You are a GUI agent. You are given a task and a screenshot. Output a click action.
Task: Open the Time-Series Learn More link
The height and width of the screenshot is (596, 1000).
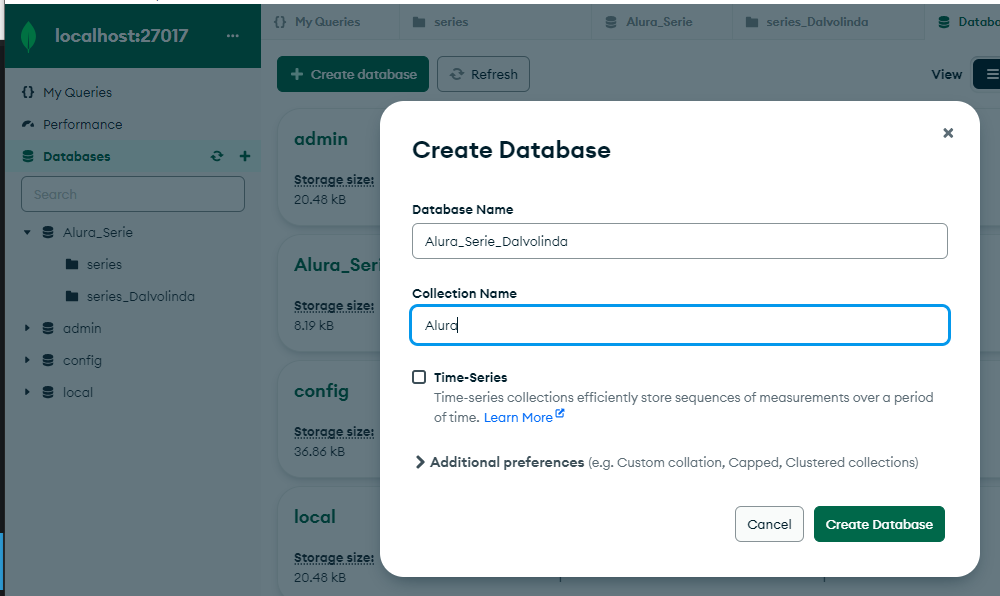coord(518,417)
